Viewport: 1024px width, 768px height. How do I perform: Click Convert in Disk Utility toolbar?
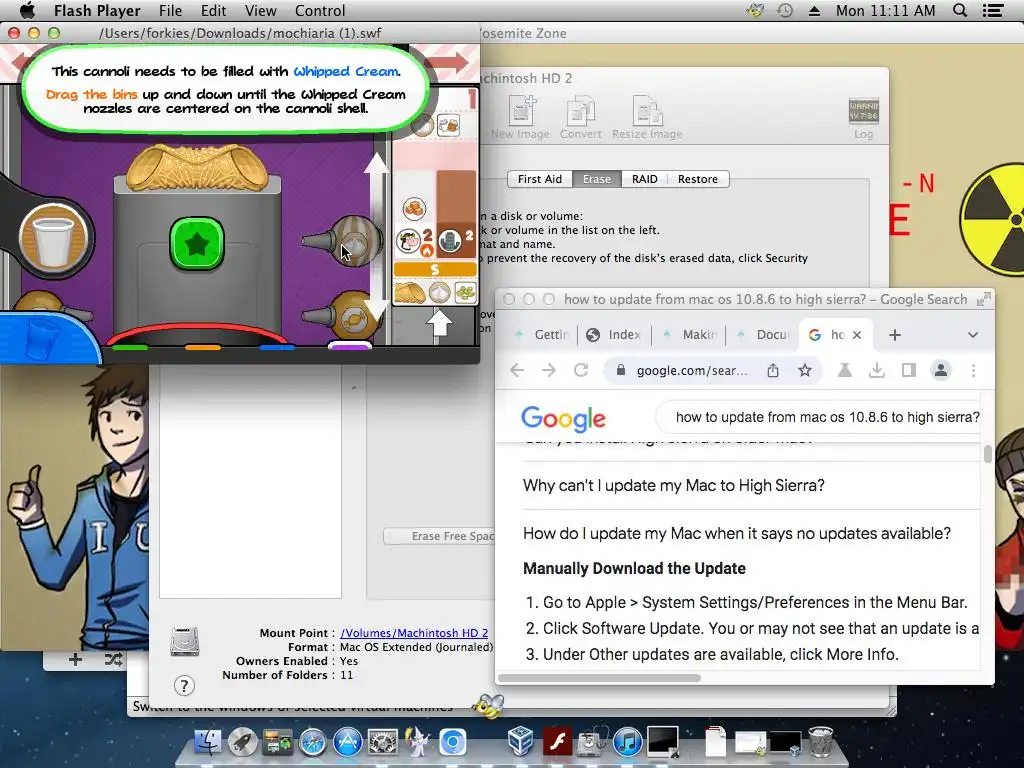click(581, 118)
